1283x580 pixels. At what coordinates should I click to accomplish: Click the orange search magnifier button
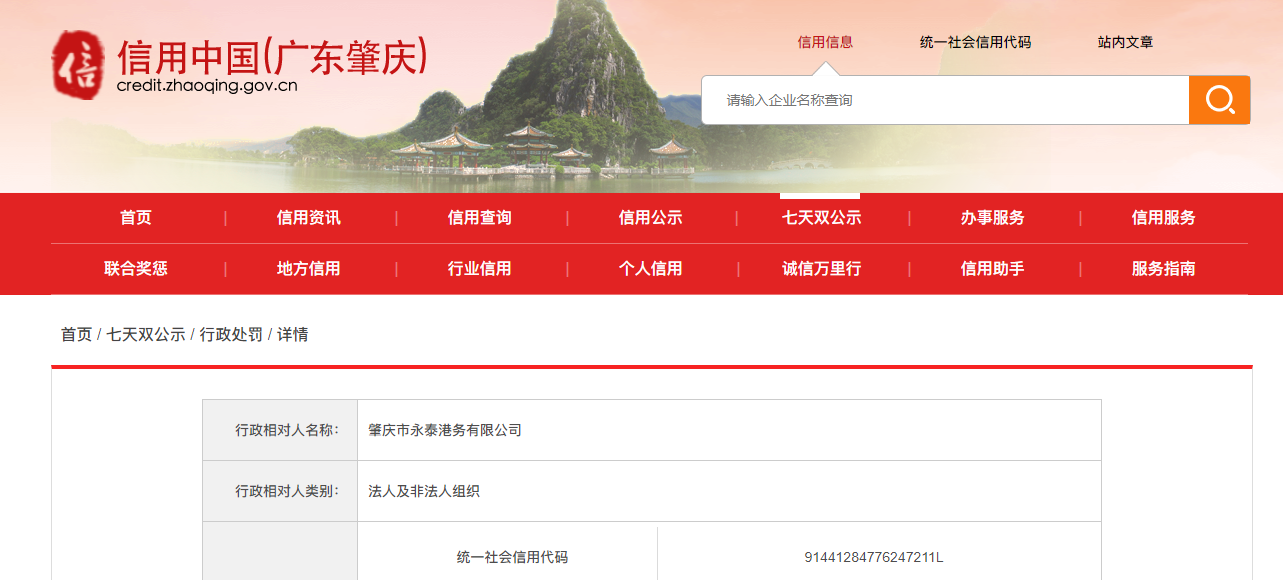1219,100
